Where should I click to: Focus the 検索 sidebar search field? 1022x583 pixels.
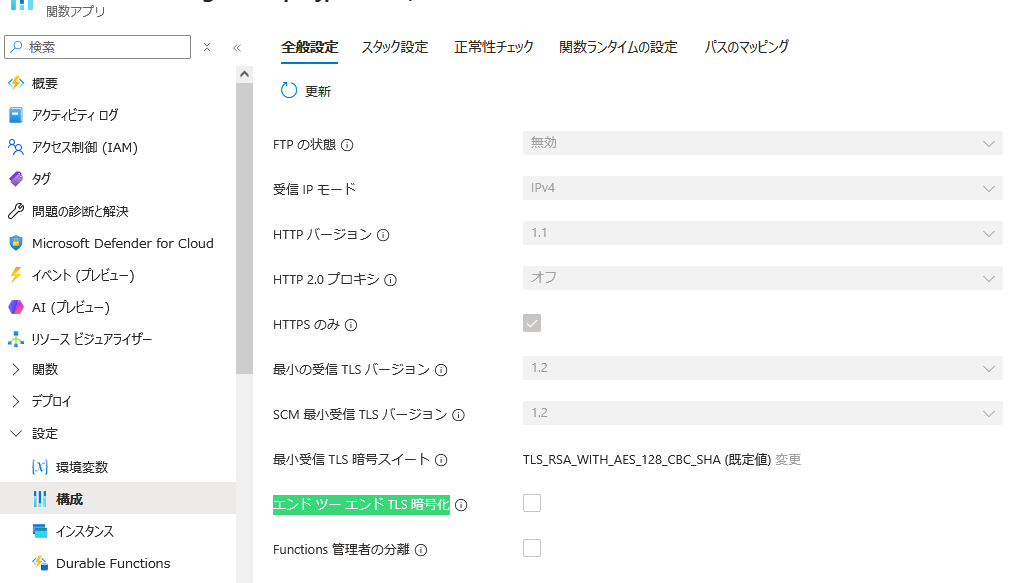coord(98,47)
